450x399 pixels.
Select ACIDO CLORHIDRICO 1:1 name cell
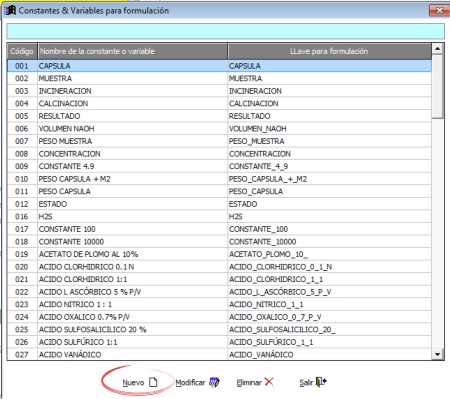pos(132,279)
